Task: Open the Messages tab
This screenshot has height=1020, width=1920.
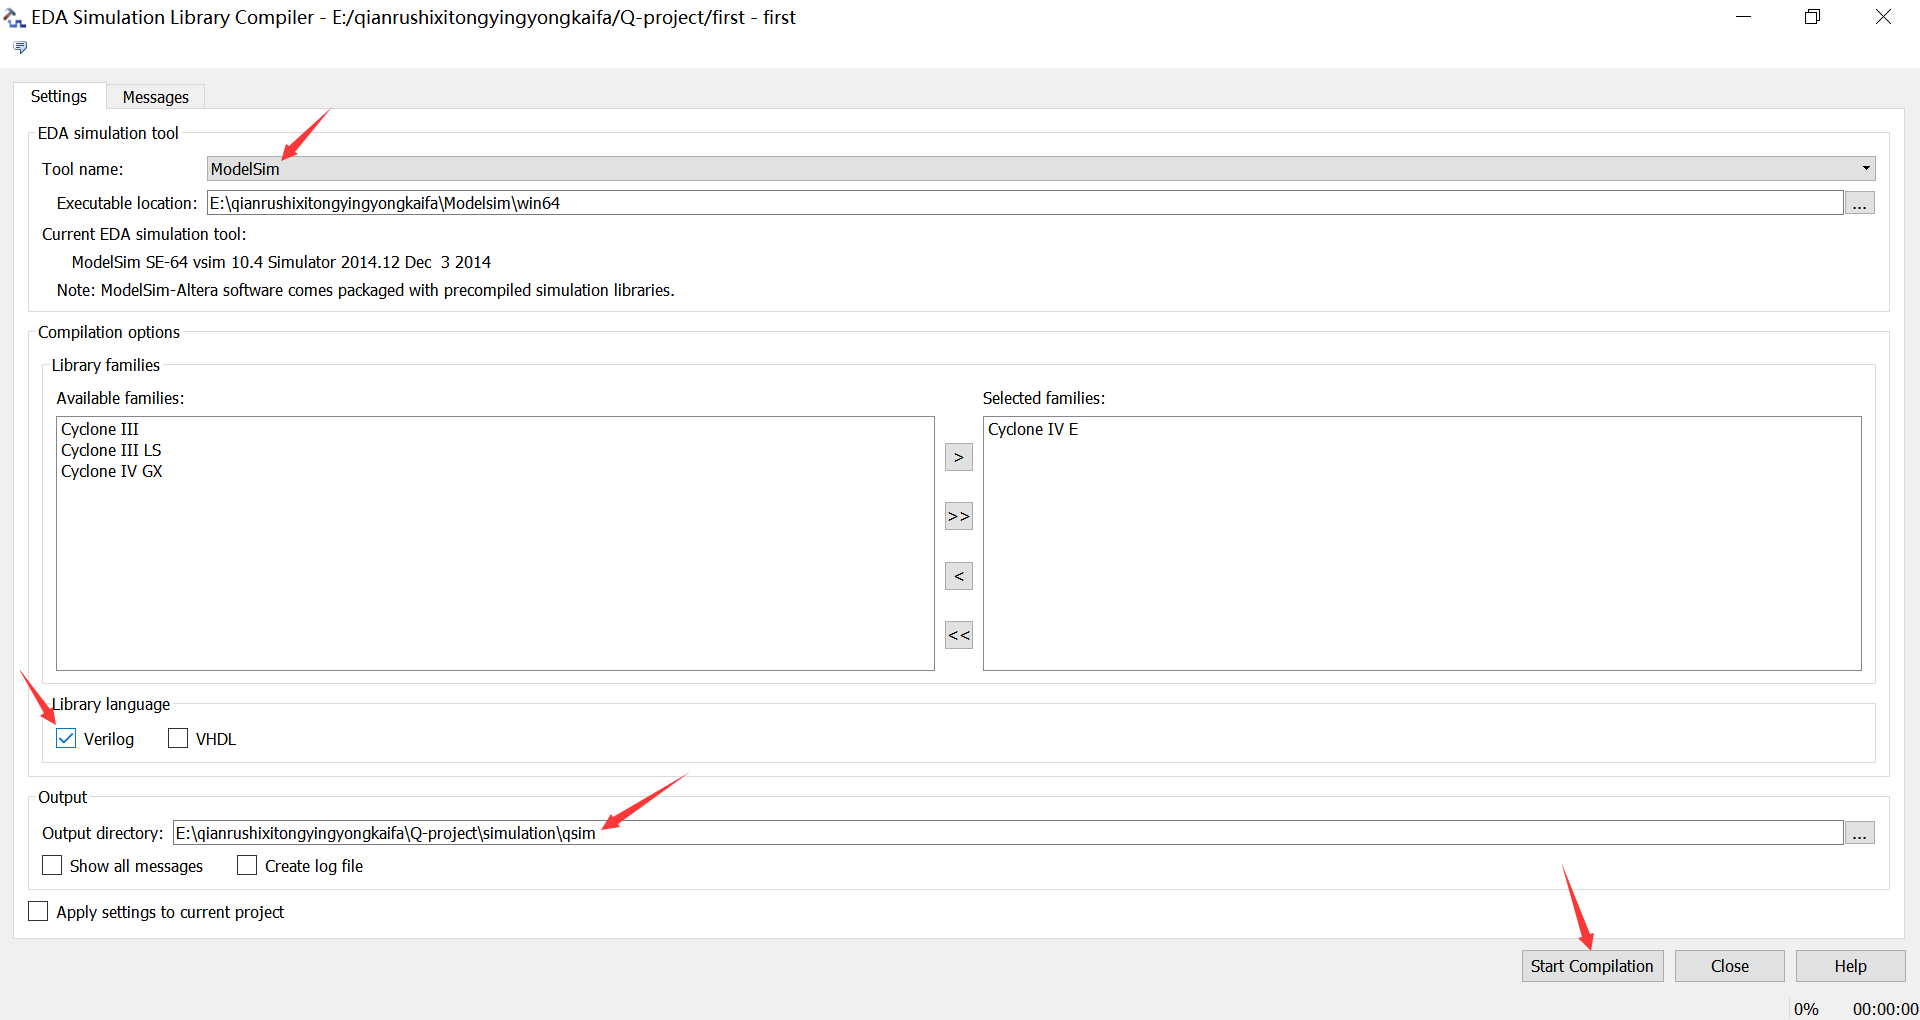Action: pos(156,97)
